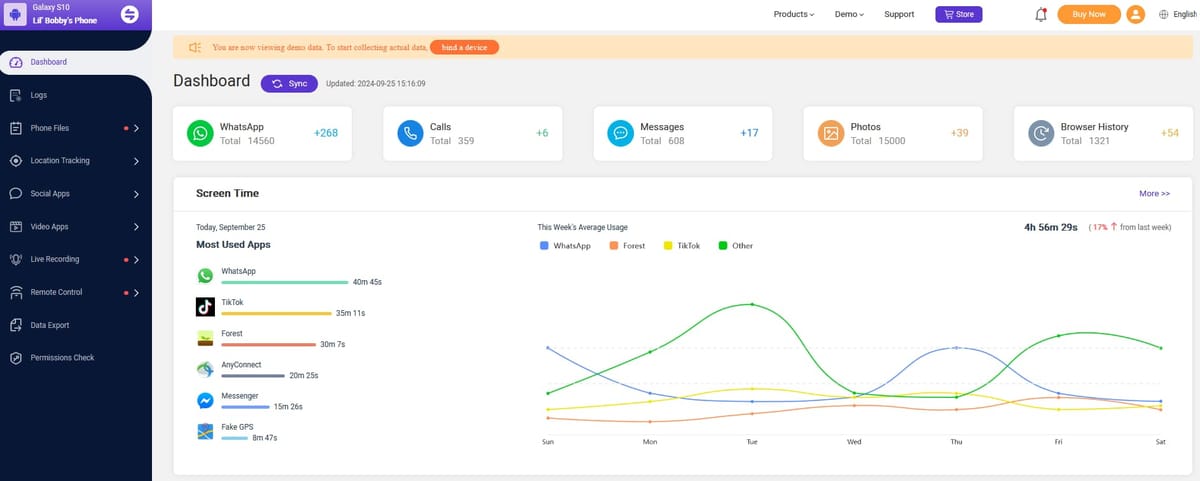Select Data Export in the sidebar
This screenshot has width=1200, height=481.
[x=49, y=325]
